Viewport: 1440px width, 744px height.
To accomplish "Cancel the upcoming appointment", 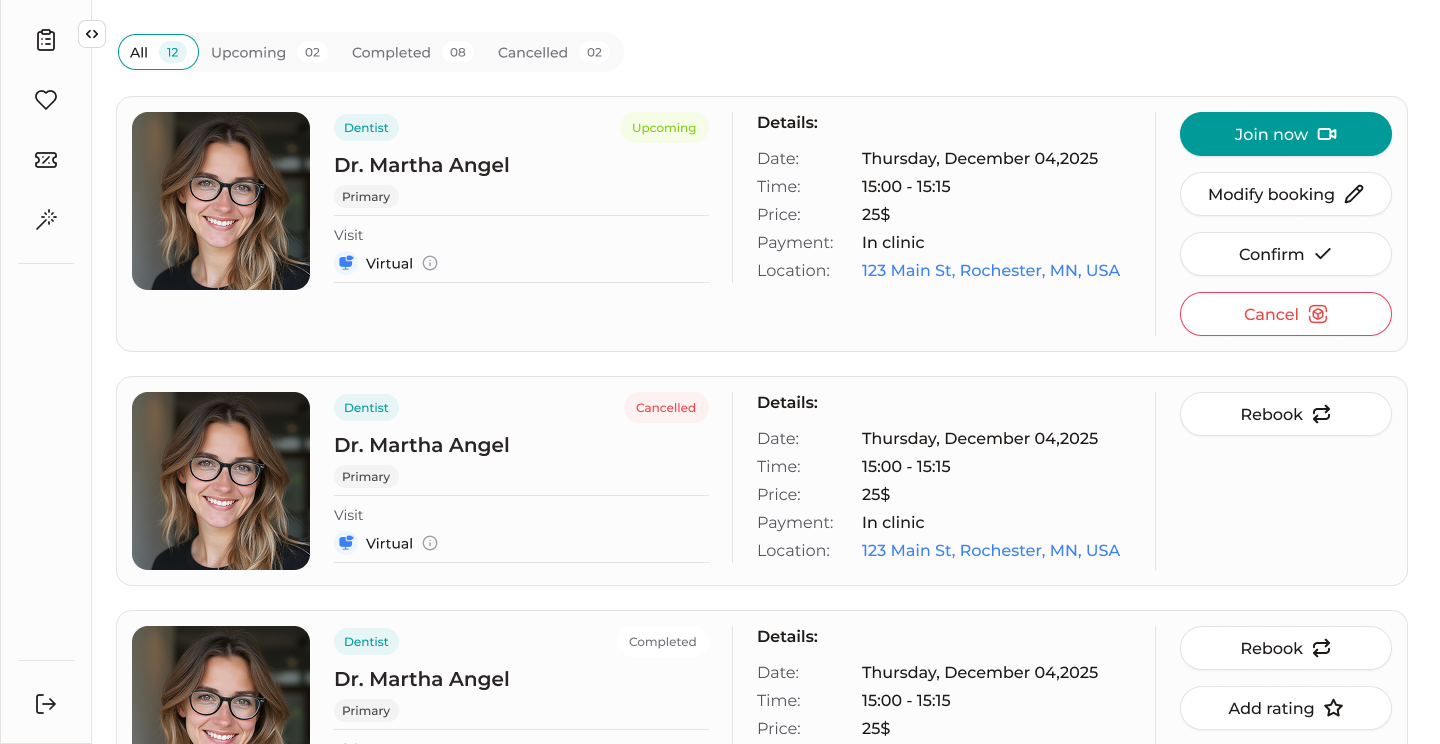I will pos(1286,314).
